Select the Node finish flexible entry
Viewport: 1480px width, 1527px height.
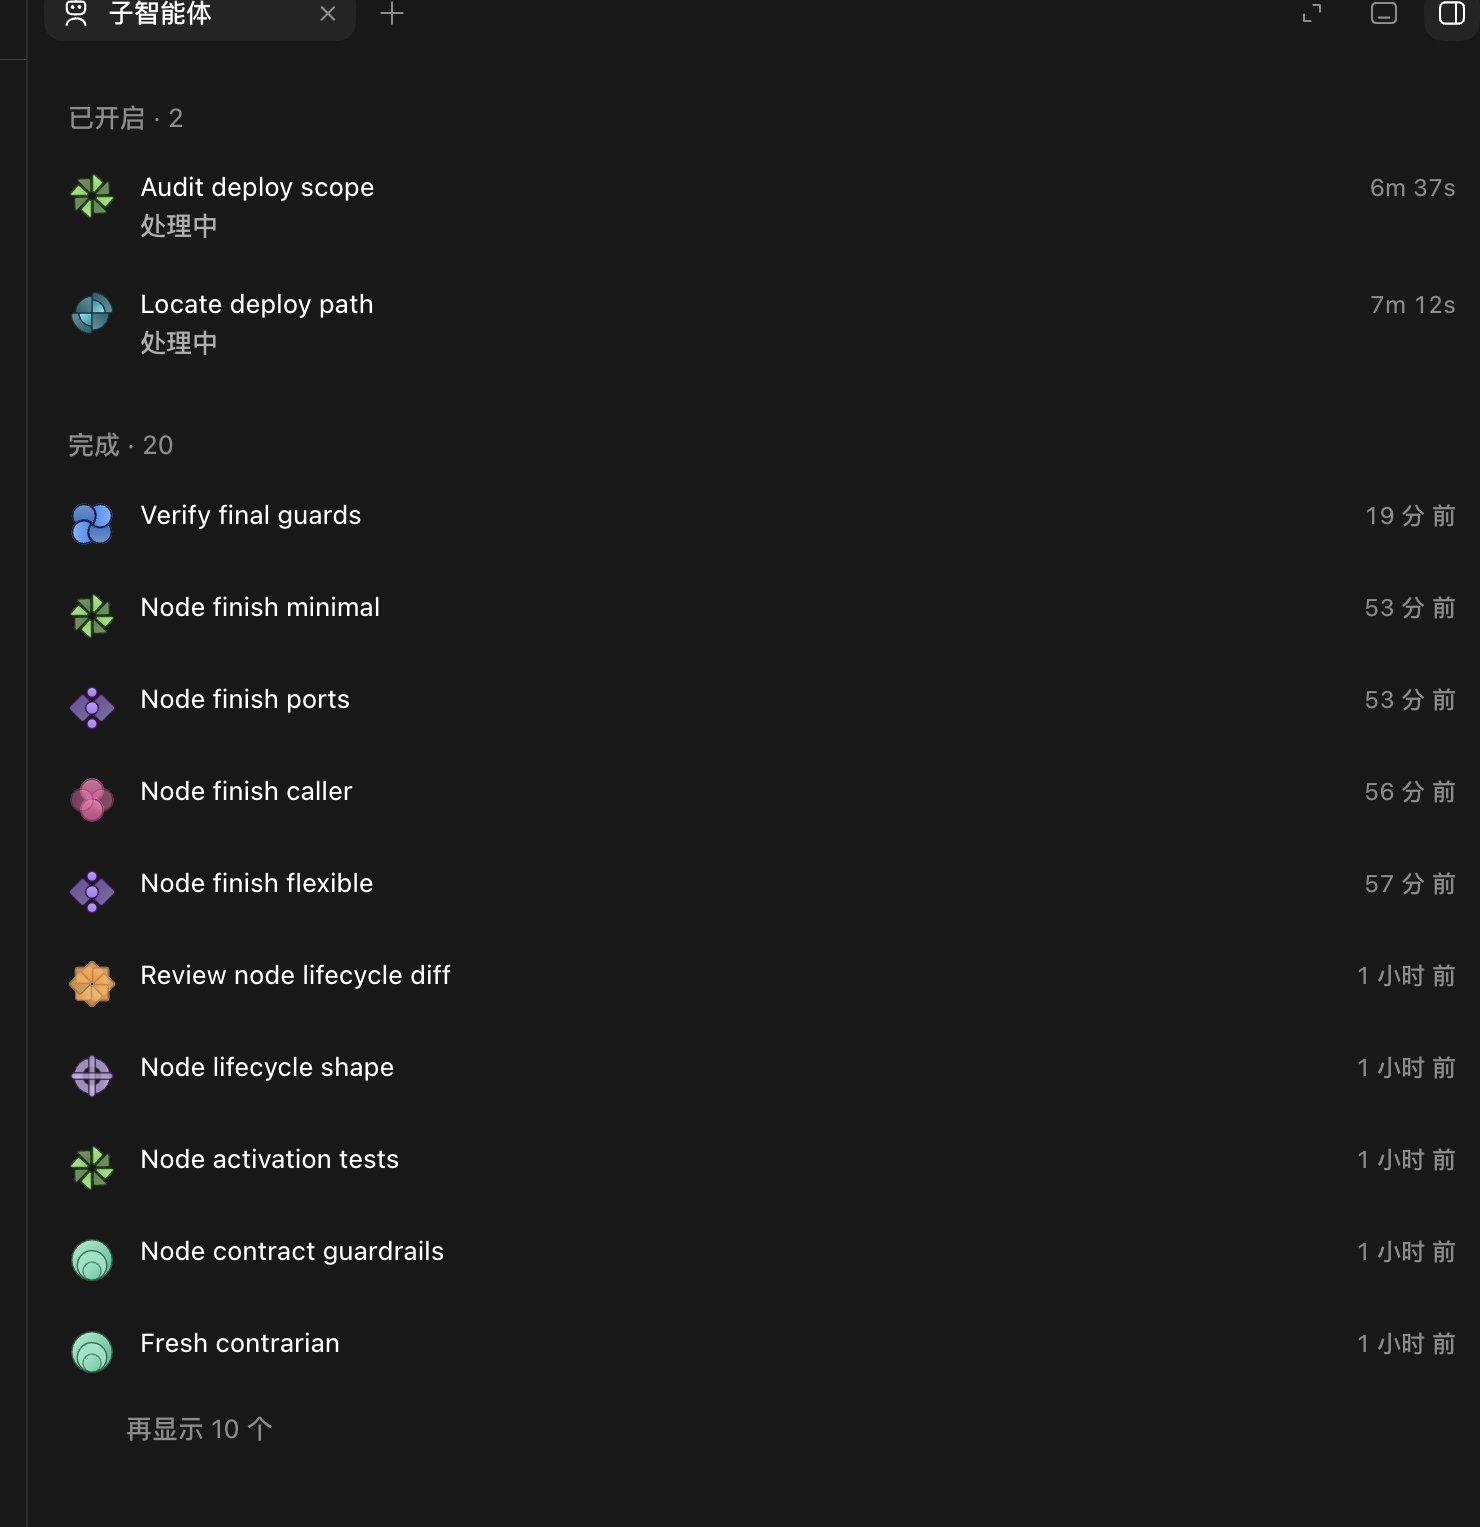(x=762, y=884)
